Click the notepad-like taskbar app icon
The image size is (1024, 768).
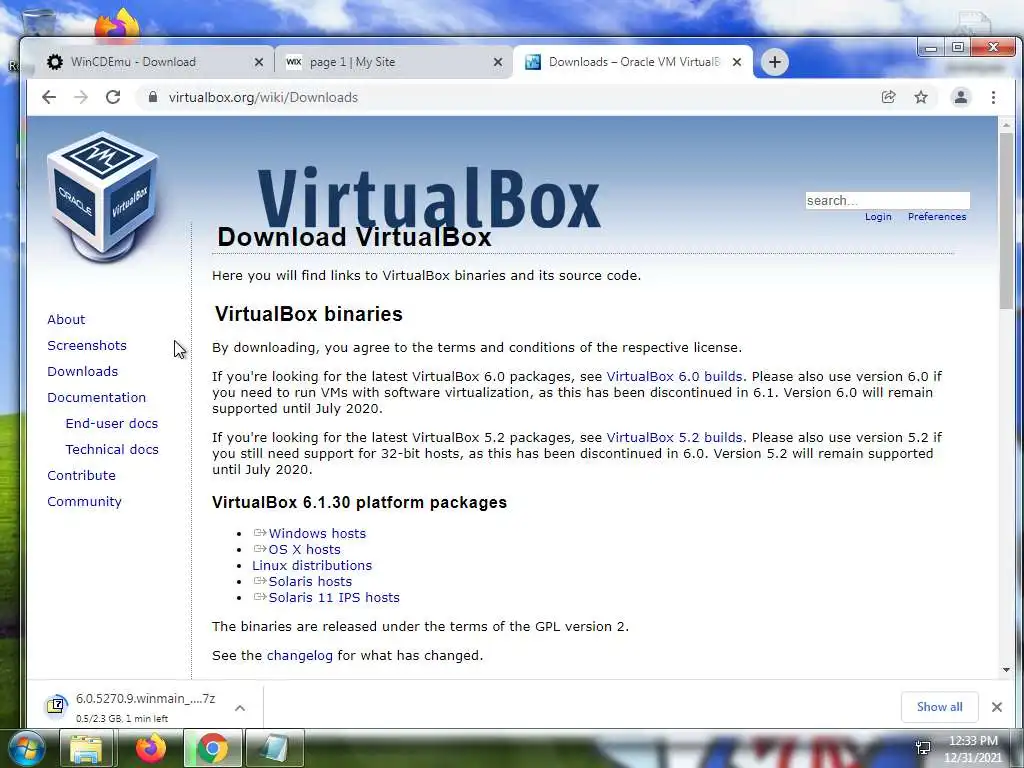tap(274, 748)
